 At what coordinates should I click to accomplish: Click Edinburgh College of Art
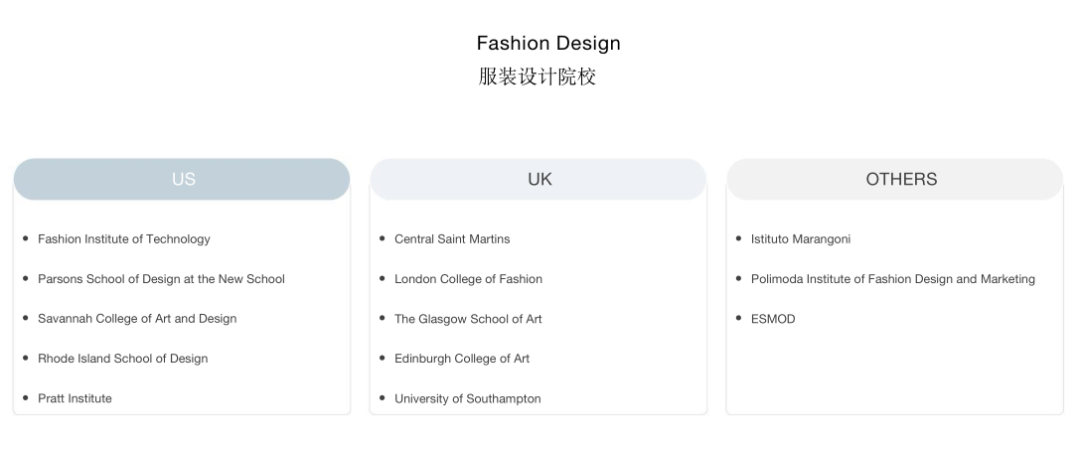(462, 358)
